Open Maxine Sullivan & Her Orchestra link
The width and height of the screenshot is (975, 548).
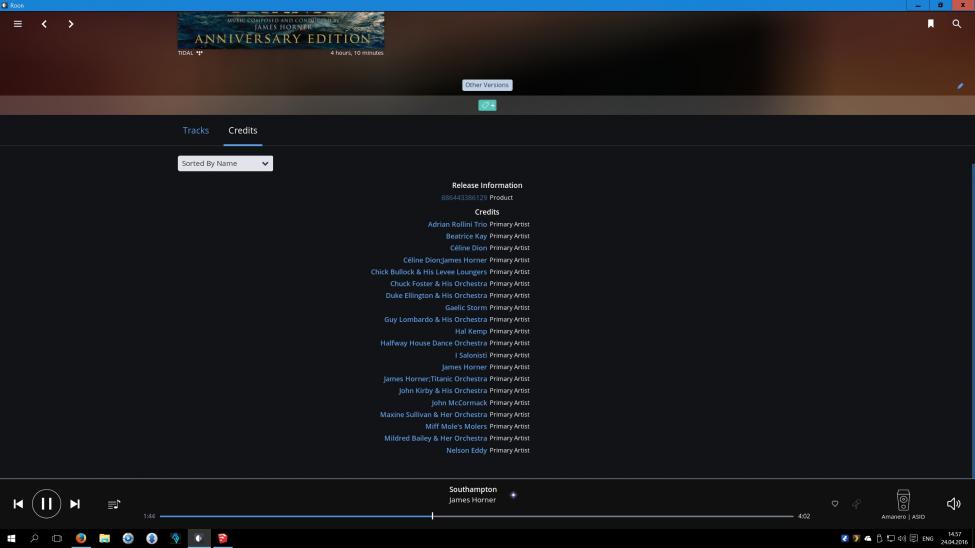[433, 415]
